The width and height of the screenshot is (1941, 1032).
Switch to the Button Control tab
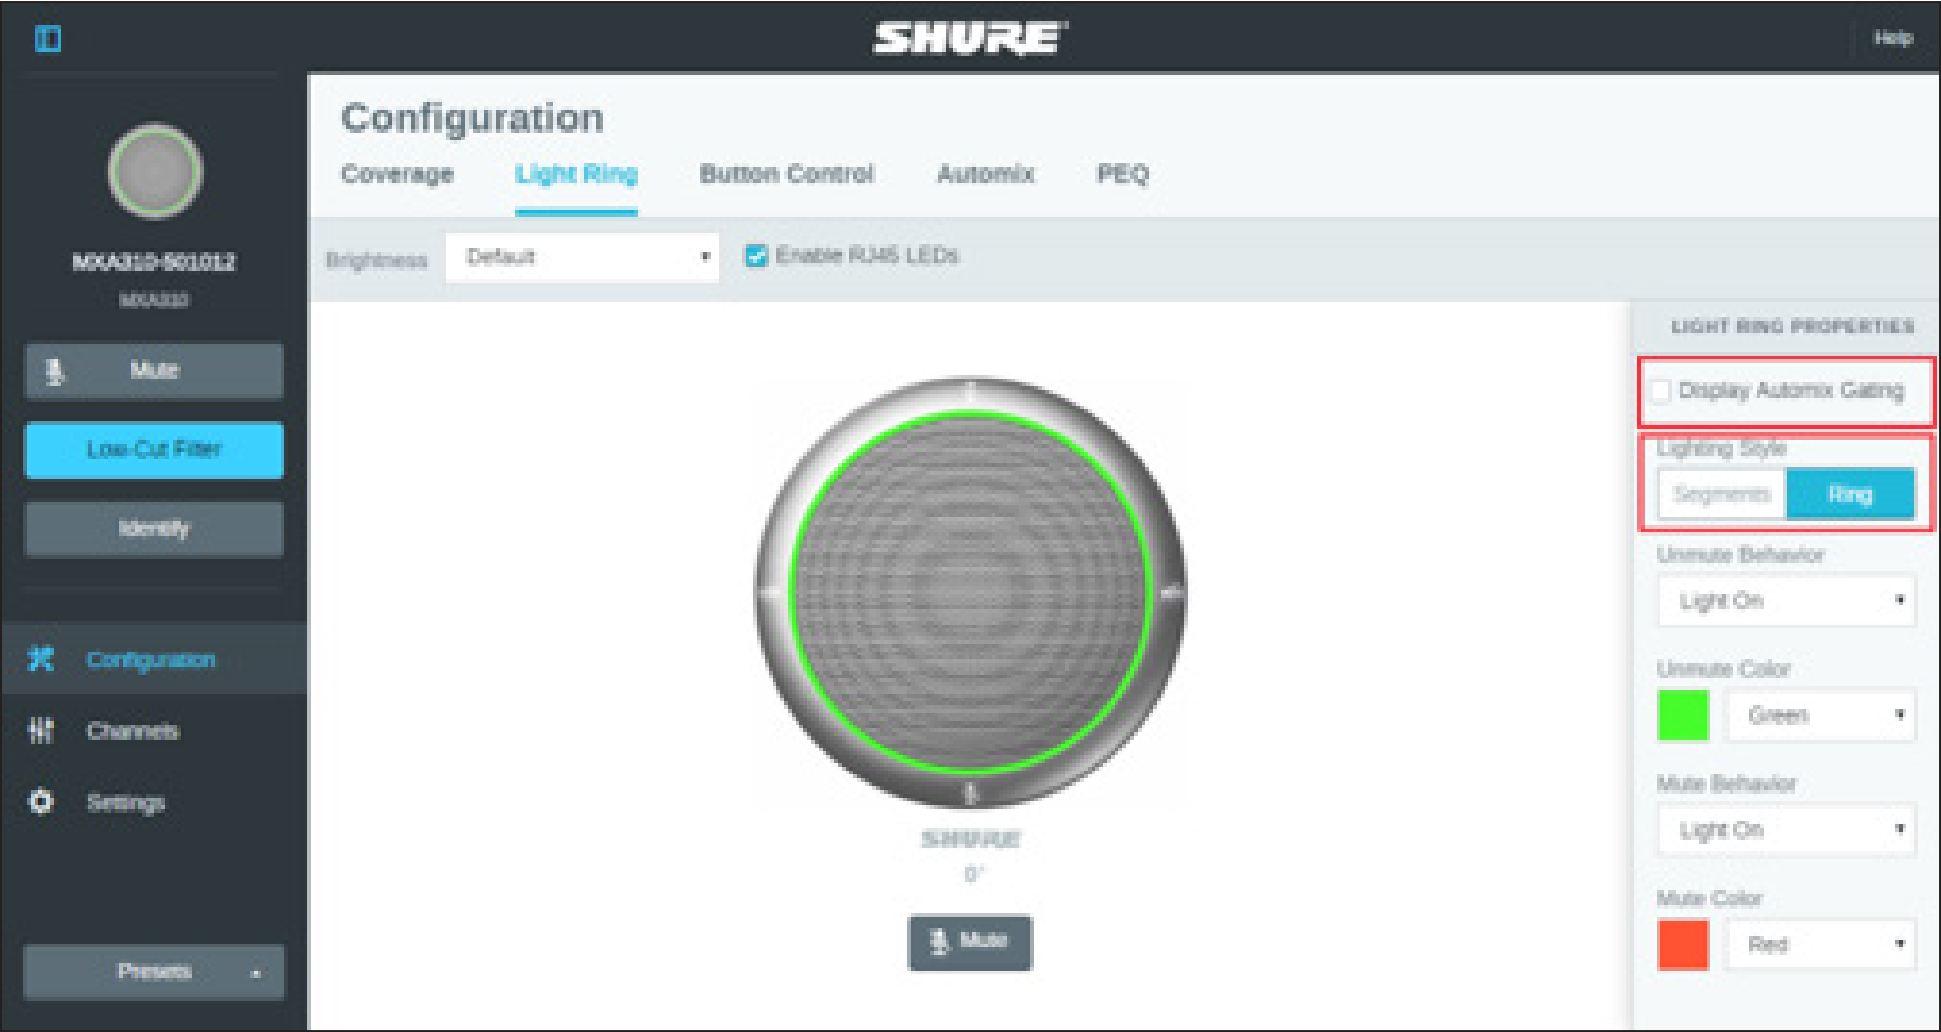pos(787,174)
